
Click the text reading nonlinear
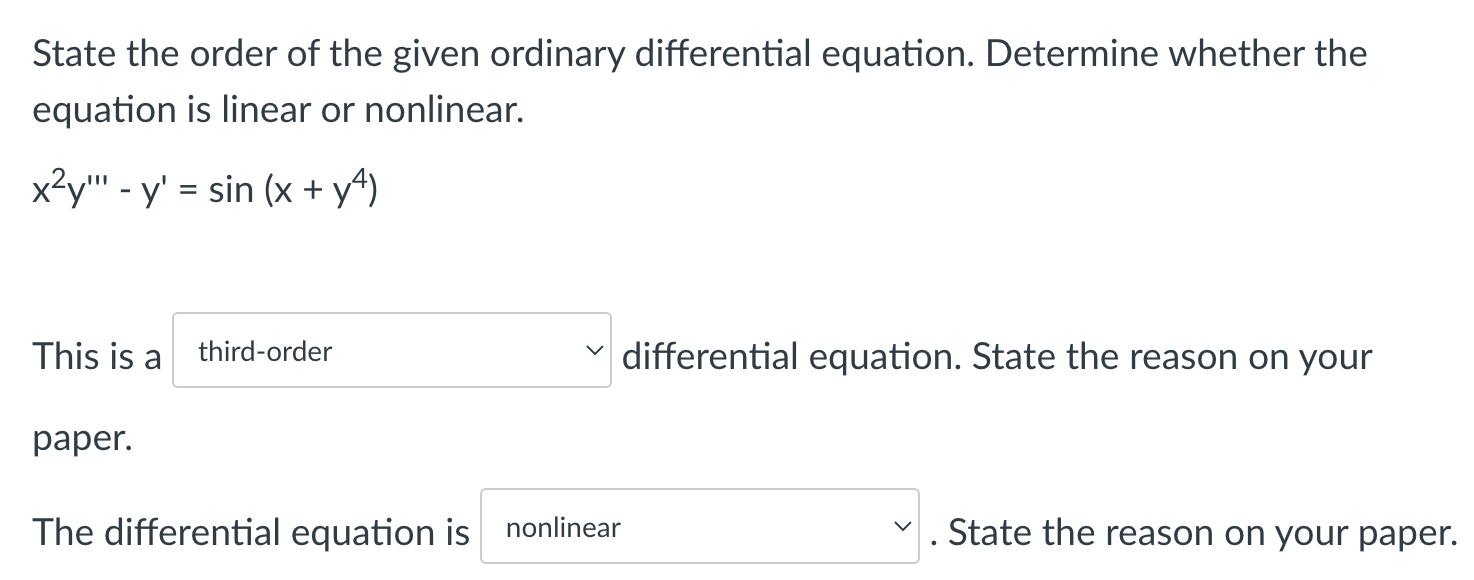[x=561, y=527]
